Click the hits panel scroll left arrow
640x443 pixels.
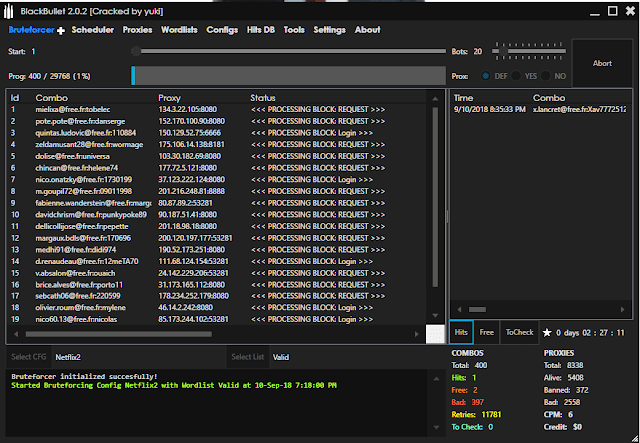[459, 309]
